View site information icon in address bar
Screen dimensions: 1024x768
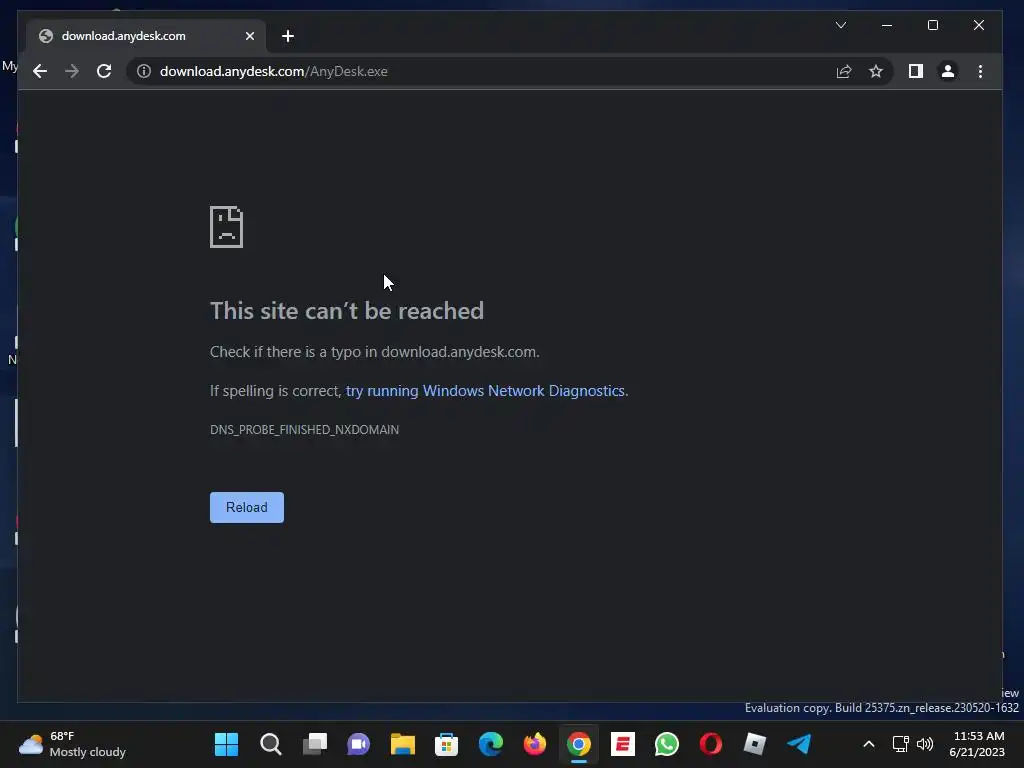pyautogui.click(x=144, y=71)
